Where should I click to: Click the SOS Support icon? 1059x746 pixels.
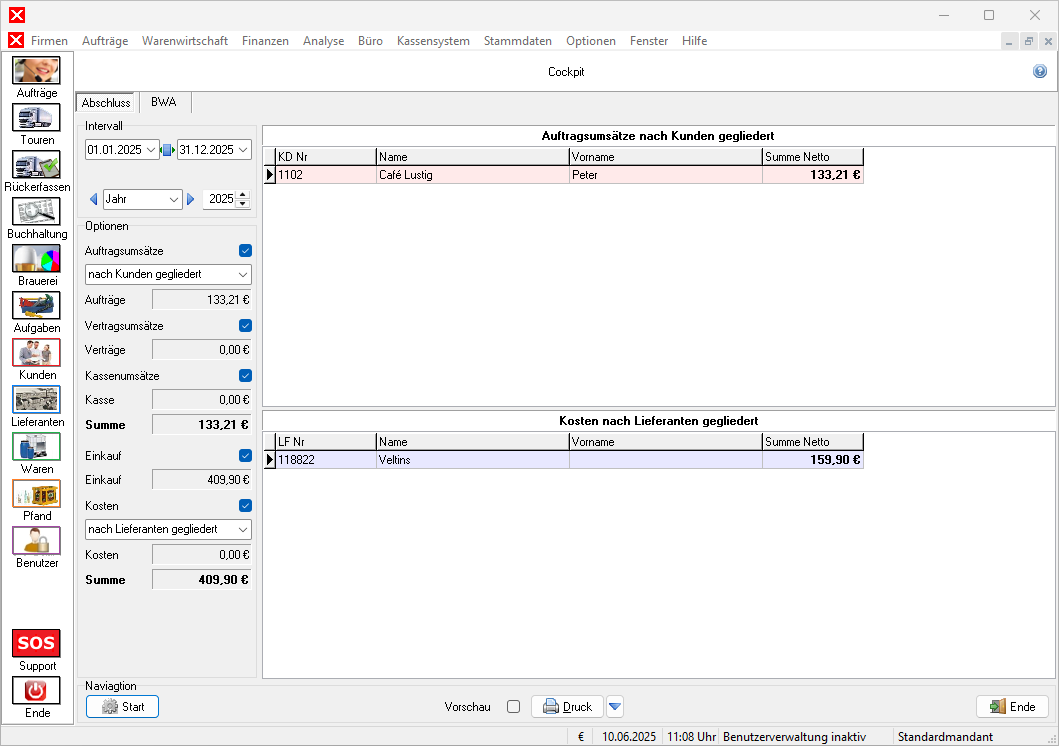36,643
